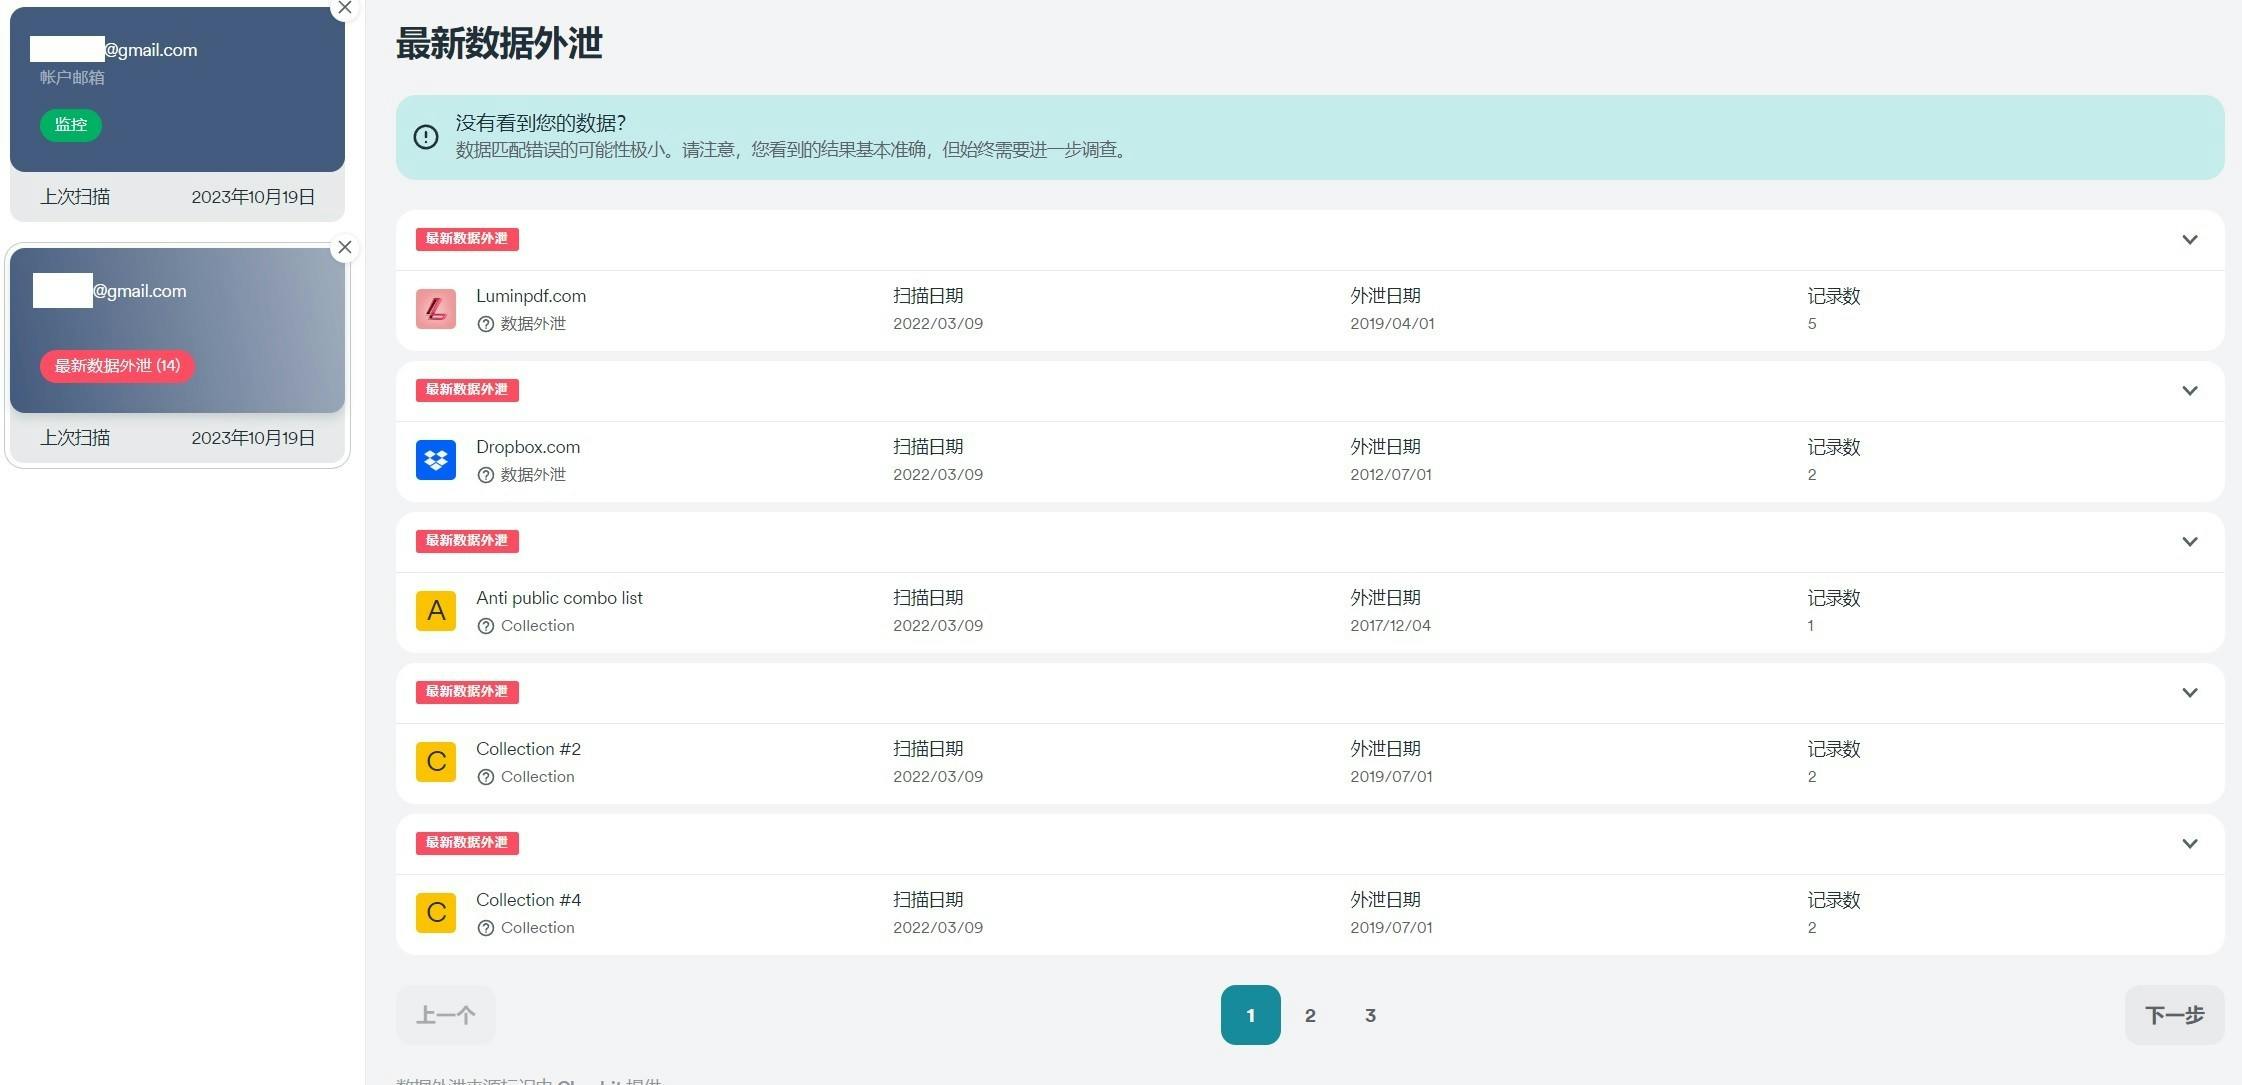Go to page 2 of results
This screenshot has width=2242, height=1085.
click(x=1310, y=1015)
